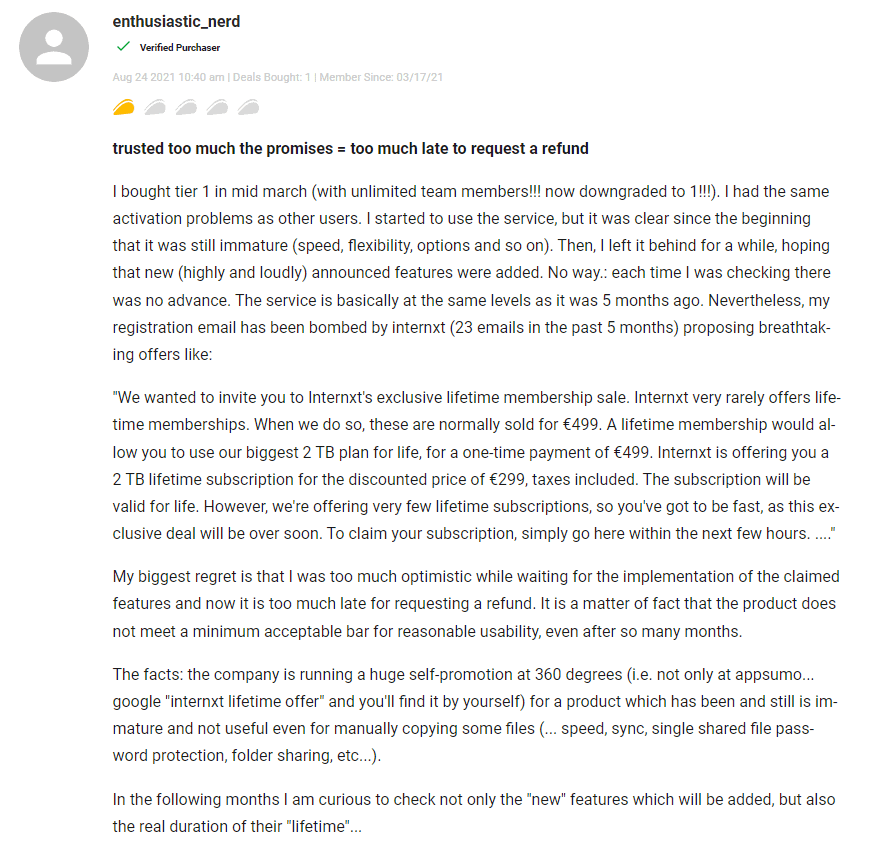The height and width of the screenshot is (850, 870).
Task: Click the first yellow taco rating icon
Action: tap(124, 107)
